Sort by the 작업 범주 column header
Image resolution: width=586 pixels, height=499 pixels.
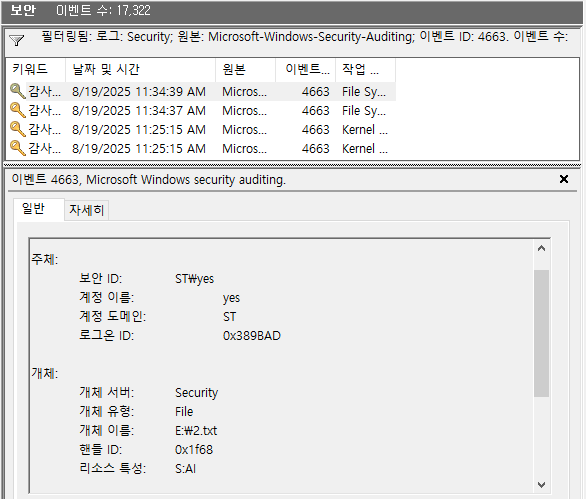coord(366,70)
